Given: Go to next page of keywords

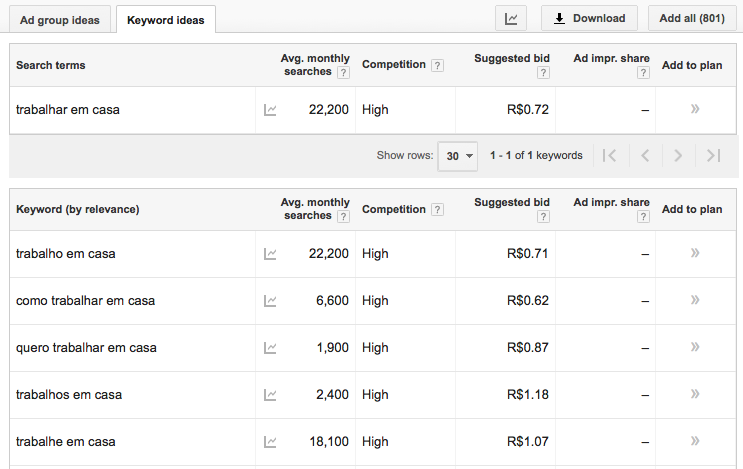Looking at the screenshot, I should (678, 156).
